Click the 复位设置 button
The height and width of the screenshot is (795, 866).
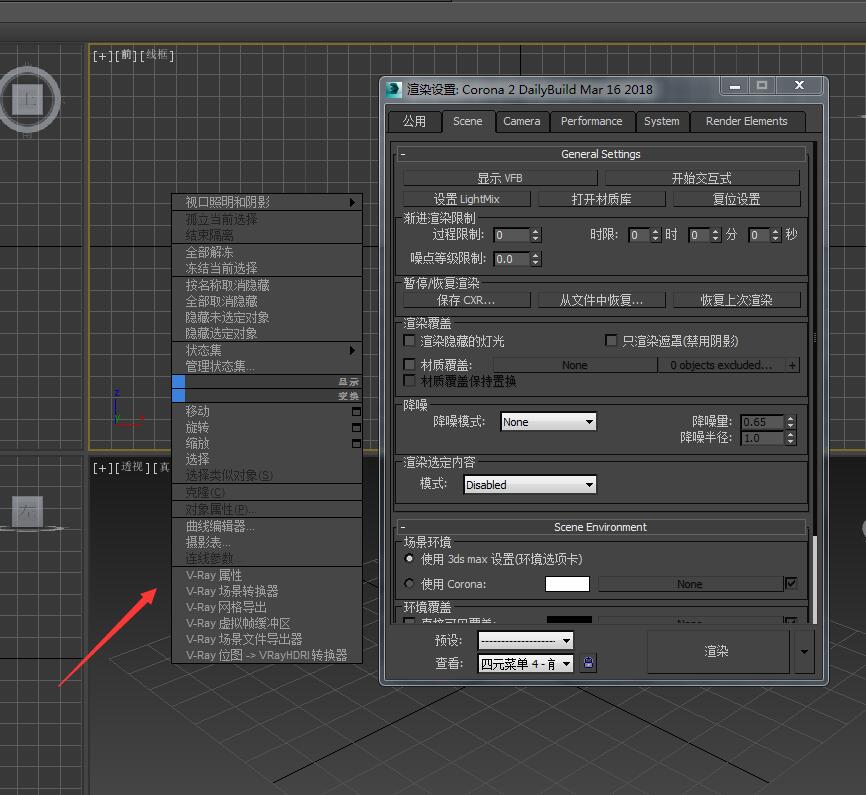coord(736,199)
